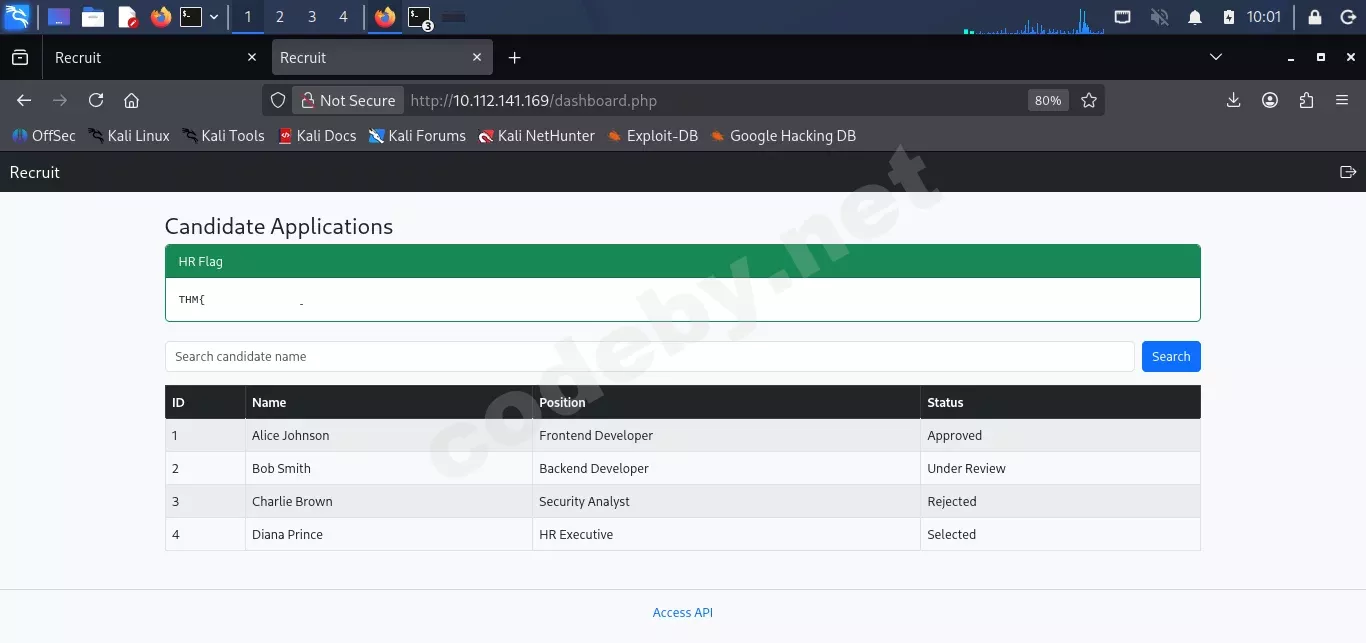Open the network connection tray icon

point(1123,17)
